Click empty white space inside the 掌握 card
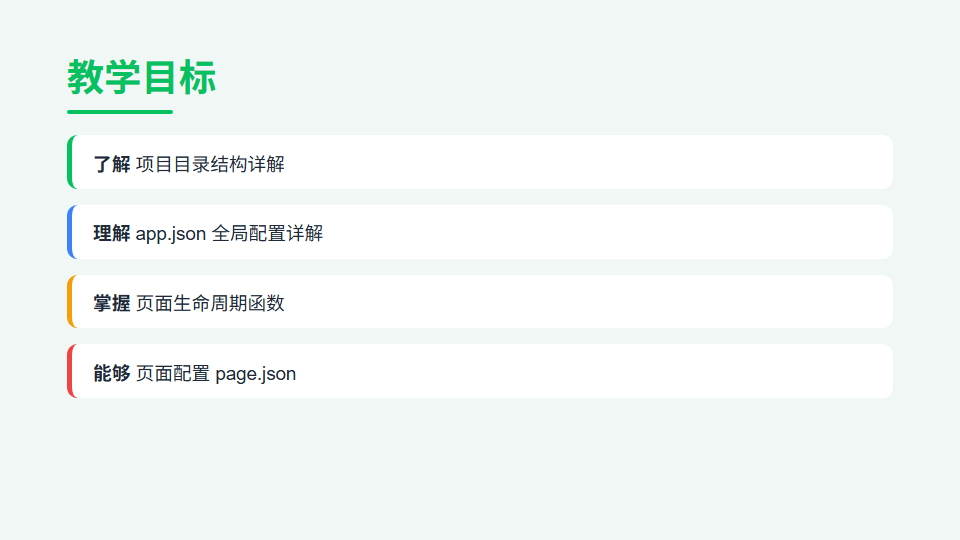 [x=588, y=301]
